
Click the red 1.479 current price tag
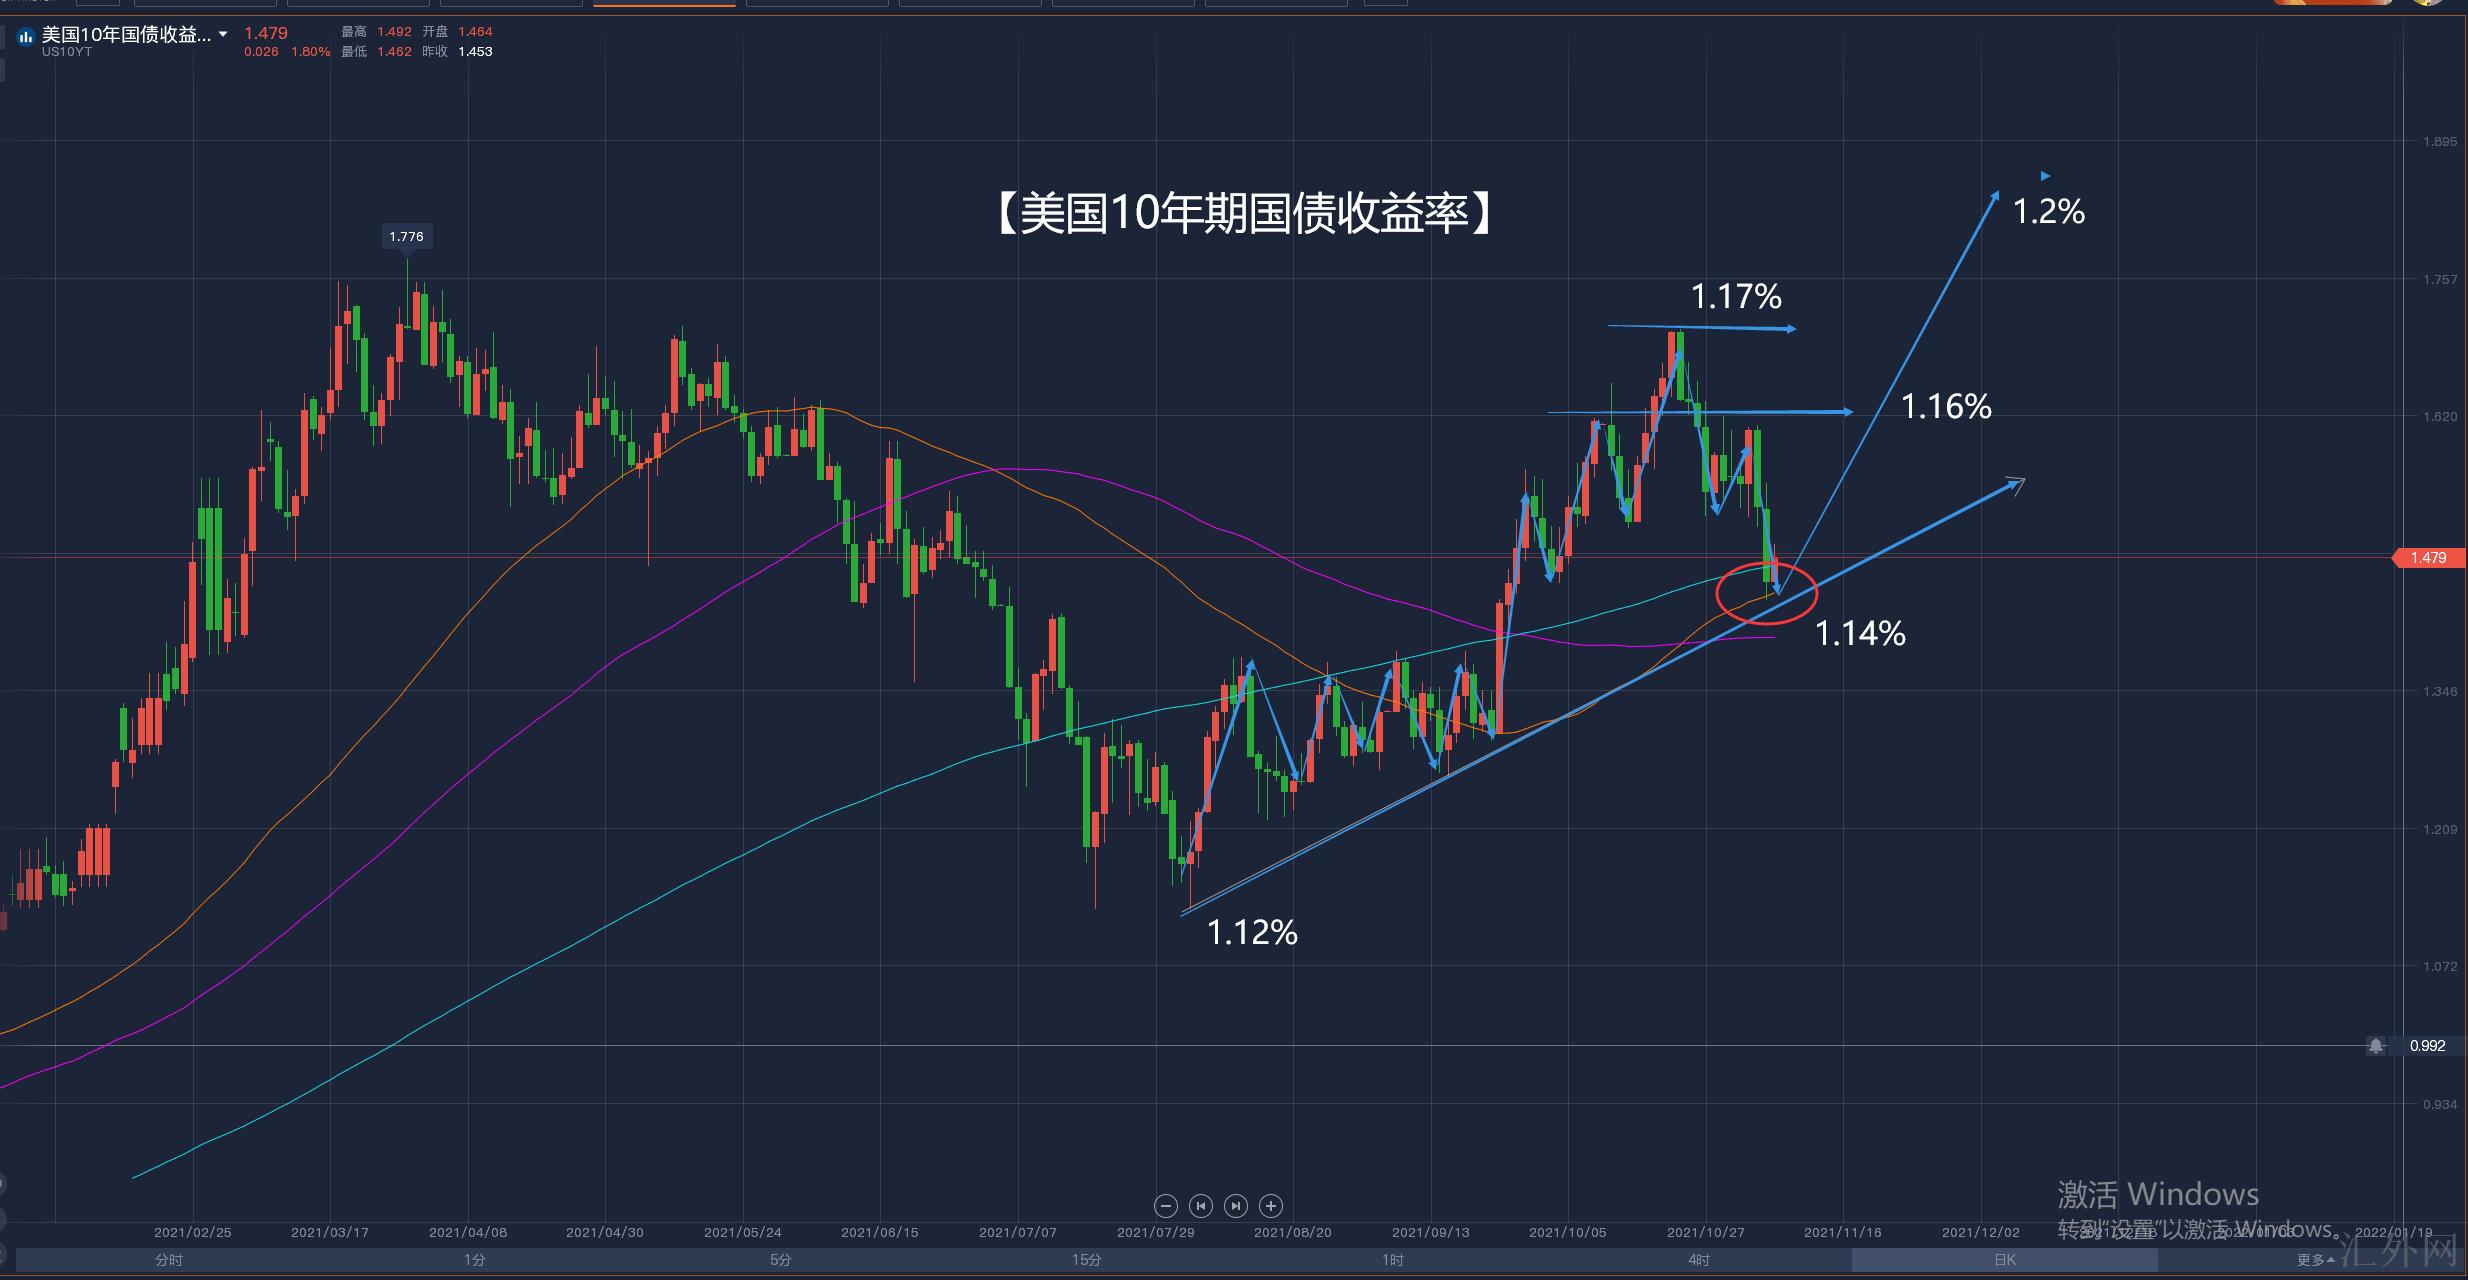click(x=2427, y=558)
